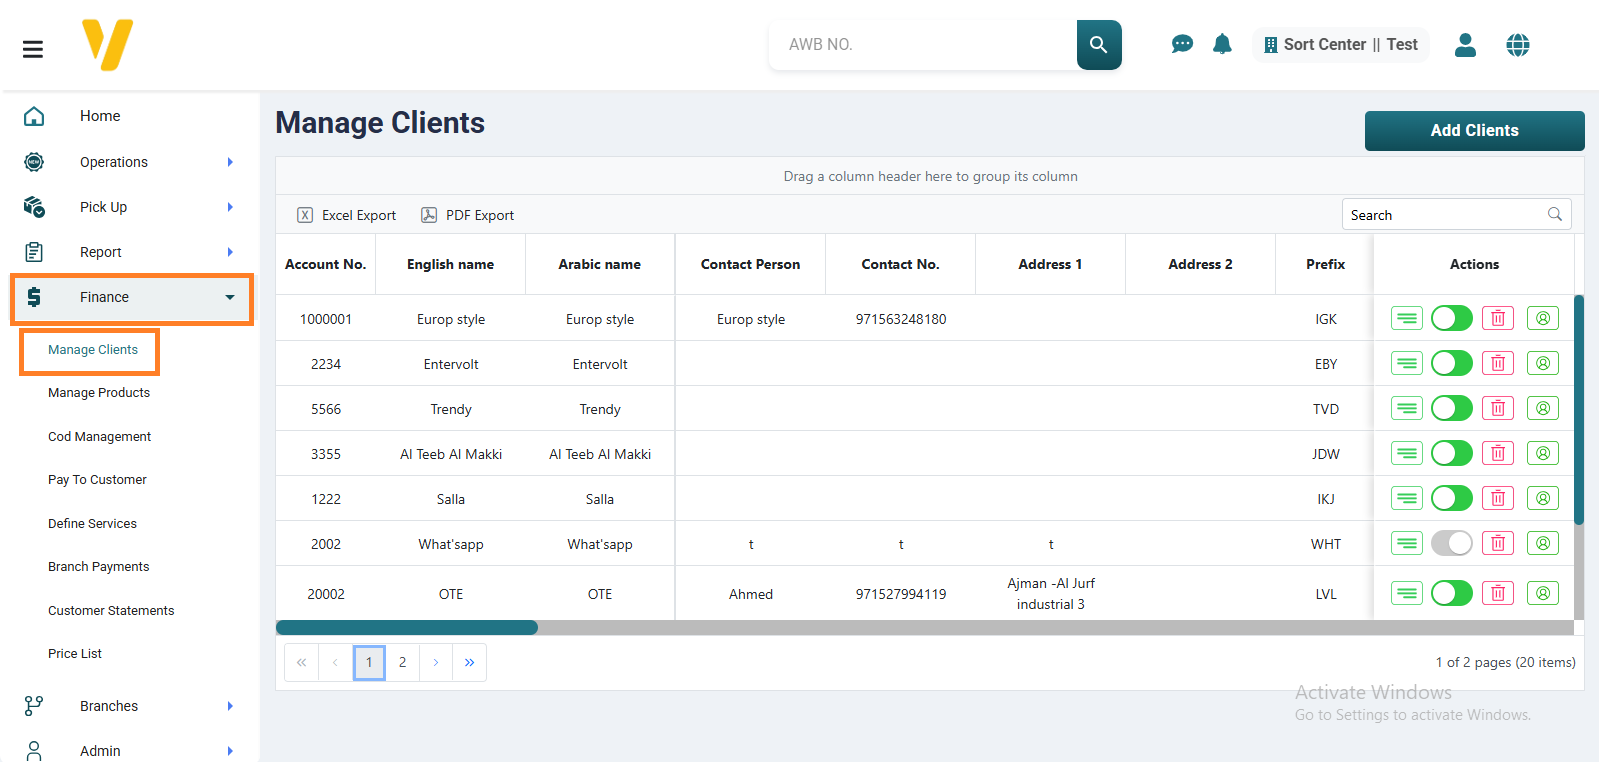Delete the Entervolt client via trash icon
The image size is (1599, 762).
[1497, 364]
